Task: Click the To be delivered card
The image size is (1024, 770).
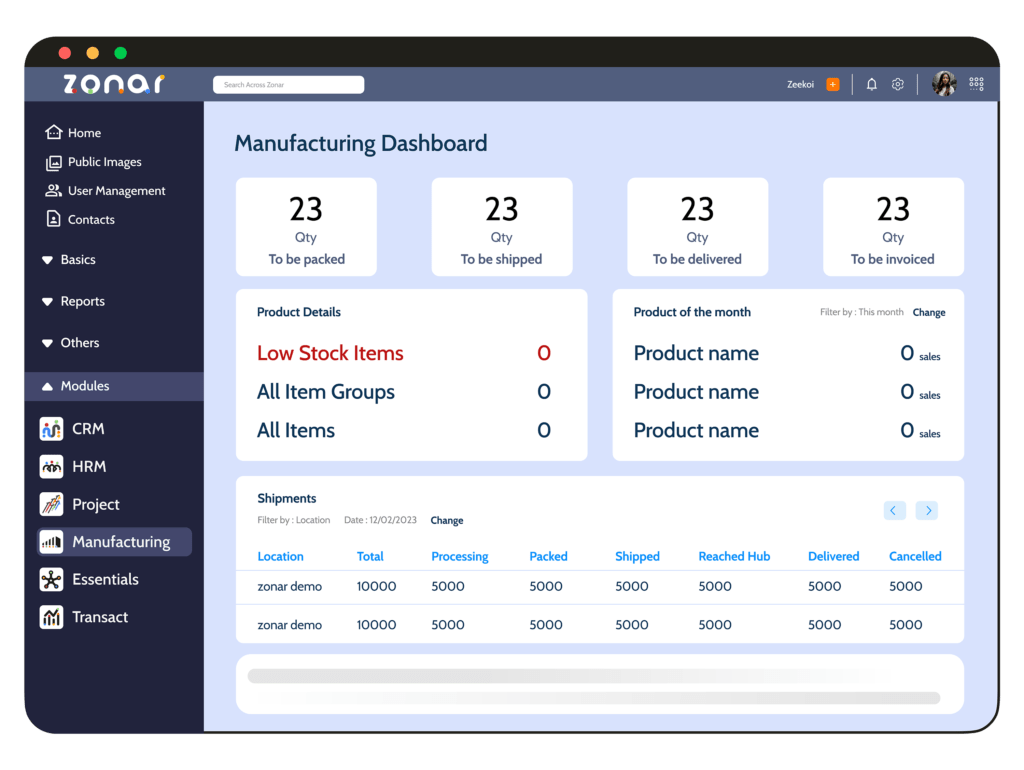Action: (697, 227)
